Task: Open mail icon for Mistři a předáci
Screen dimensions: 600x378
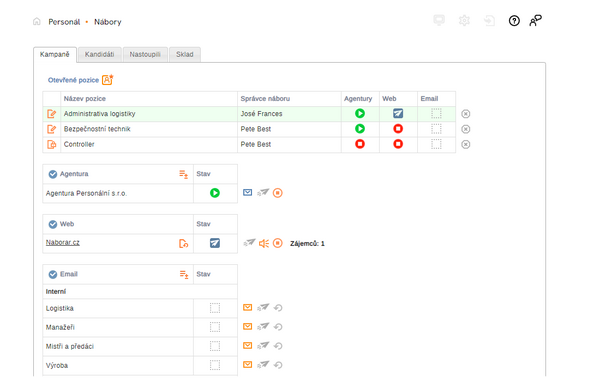Action: tap(248, 345)
